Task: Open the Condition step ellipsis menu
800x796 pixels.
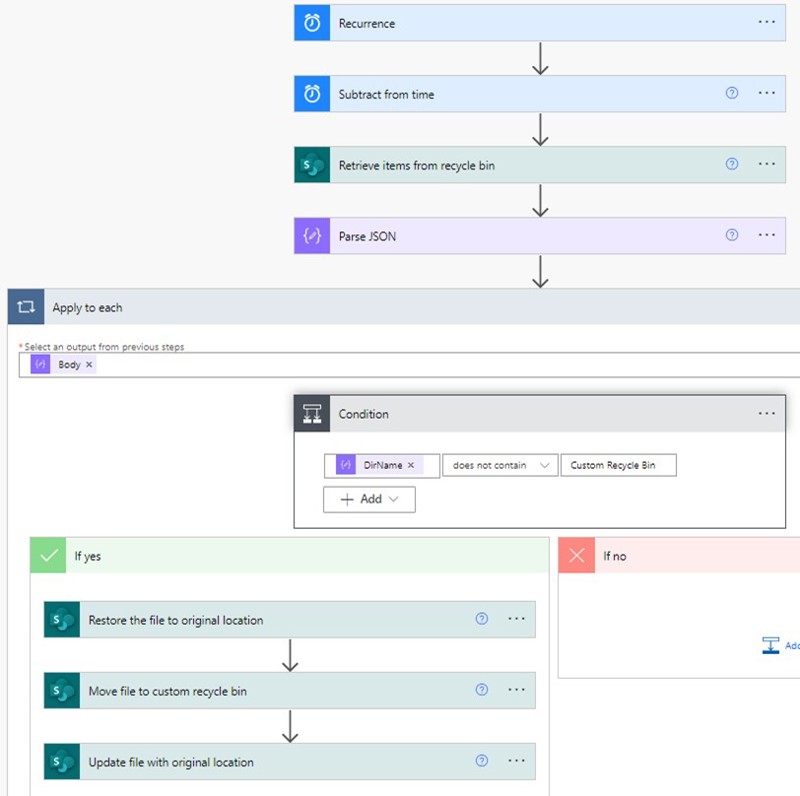Action: pyautogui.click(x=766, y=413)
